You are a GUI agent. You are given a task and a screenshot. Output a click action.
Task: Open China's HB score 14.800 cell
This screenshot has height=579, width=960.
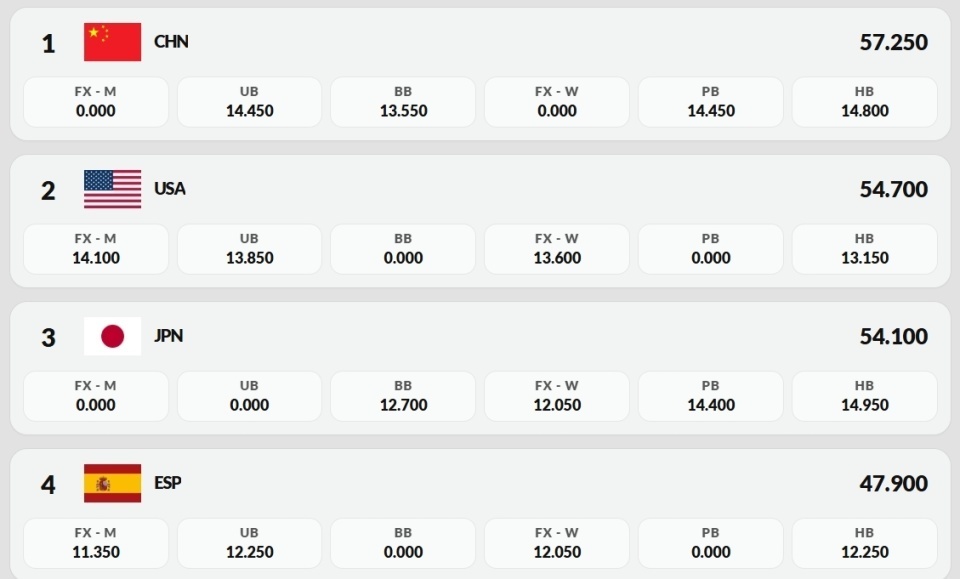[x=864, y=102]
